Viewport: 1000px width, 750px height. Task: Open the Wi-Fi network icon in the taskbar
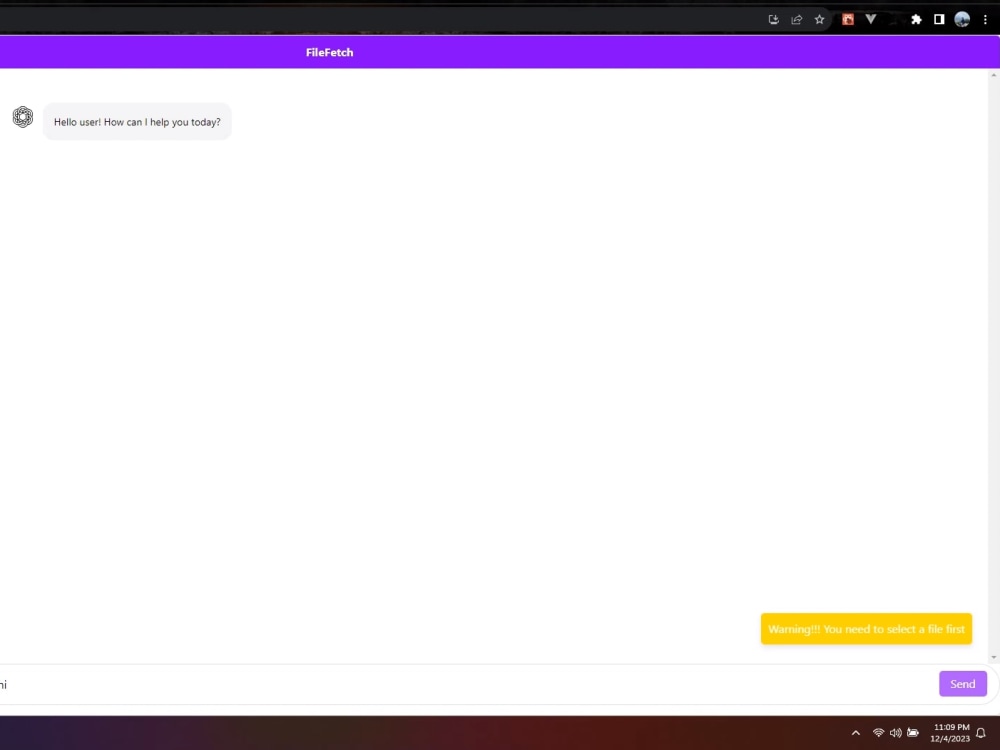click(878, 733)
